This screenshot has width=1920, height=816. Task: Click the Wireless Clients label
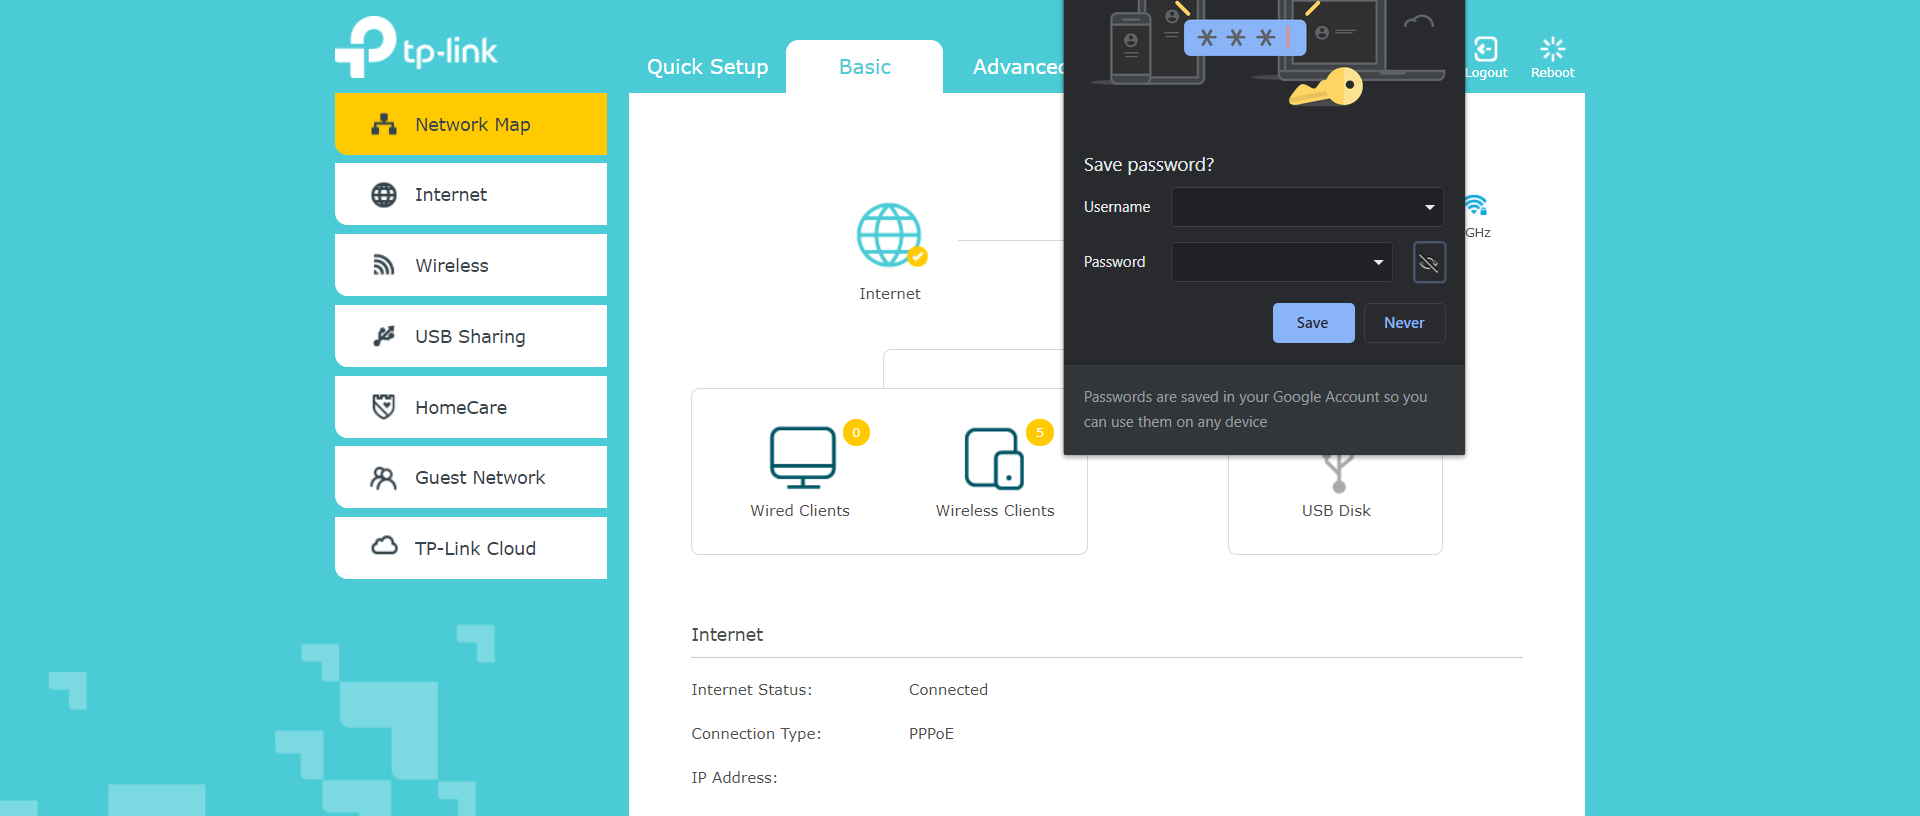click(995, 511)
